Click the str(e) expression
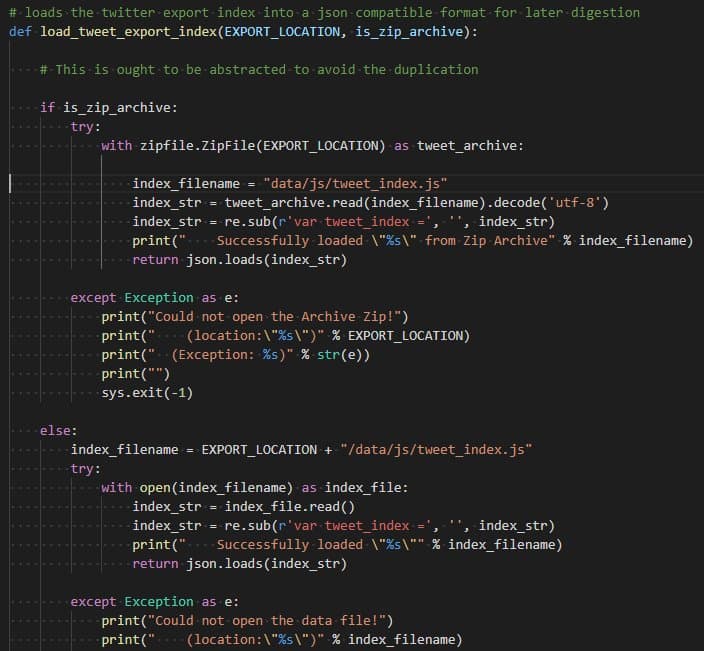 coord(336,355)
